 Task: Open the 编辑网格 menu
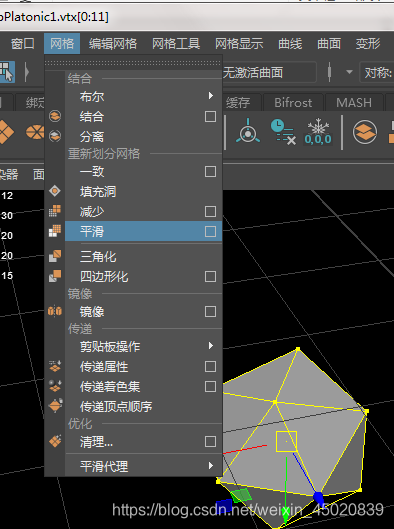coord(113,44)
